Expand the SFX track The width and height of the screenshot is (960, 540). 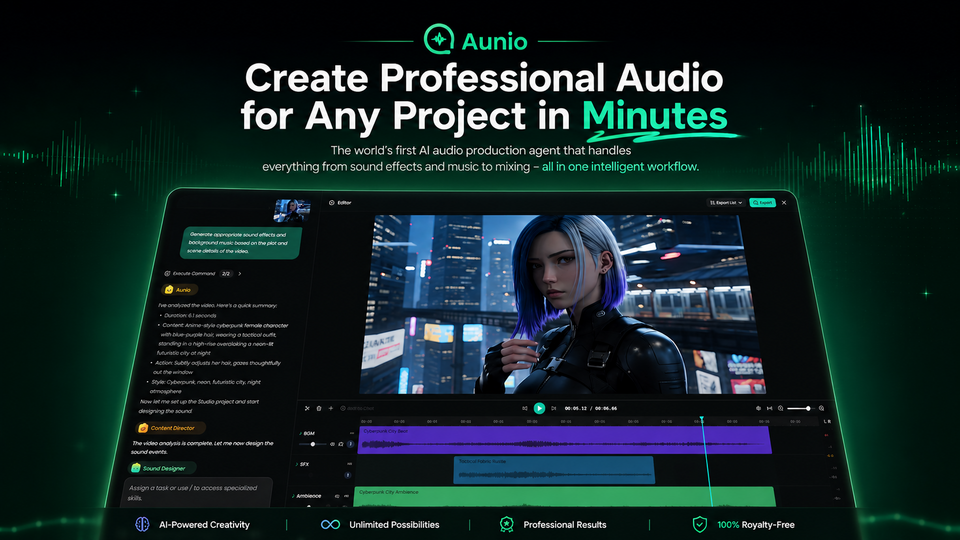click(296, 465)
